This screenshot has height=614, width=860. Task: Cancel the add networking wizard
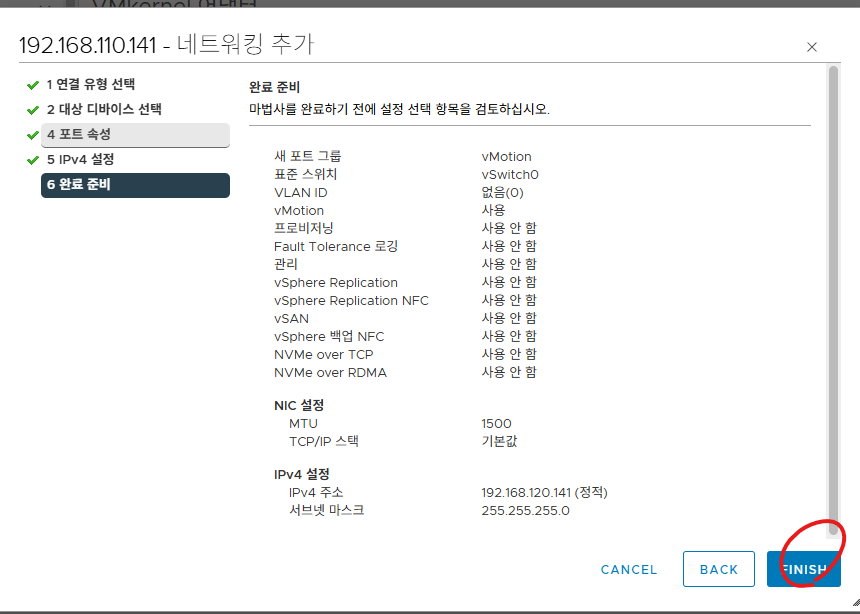pos(629,570)
